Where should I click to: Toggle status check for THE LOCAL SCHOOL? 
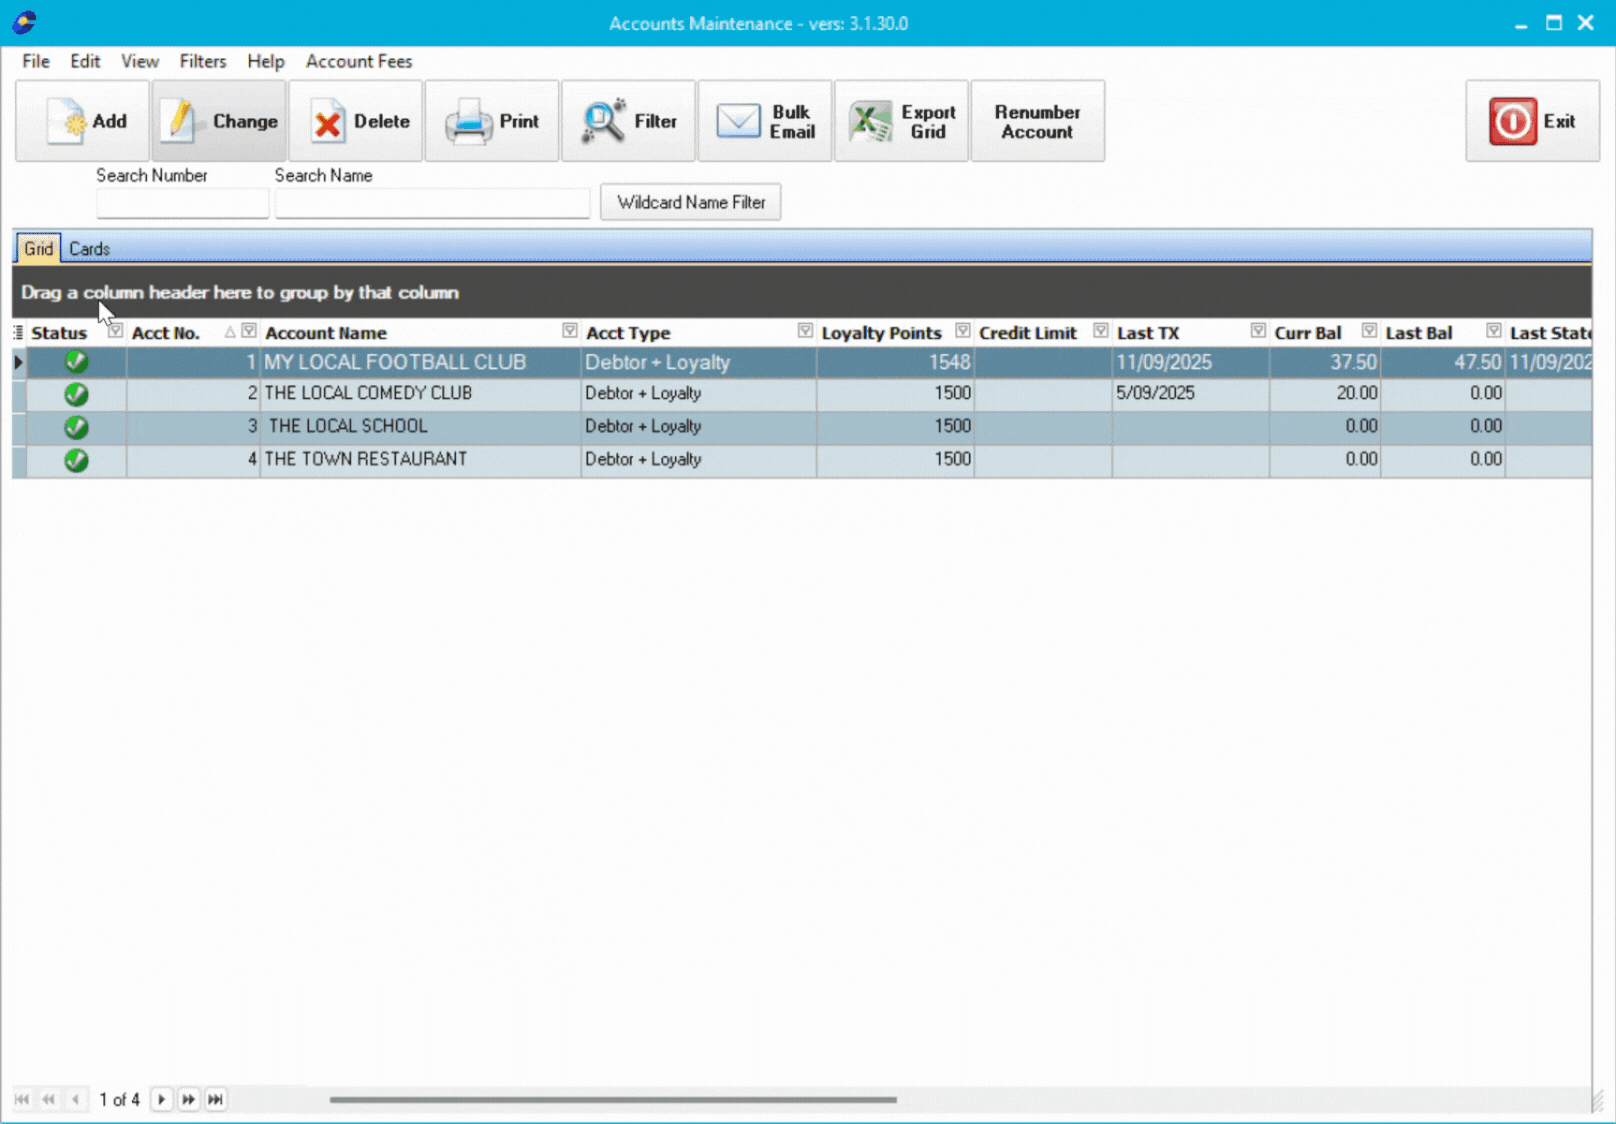[x=75, y=427]
